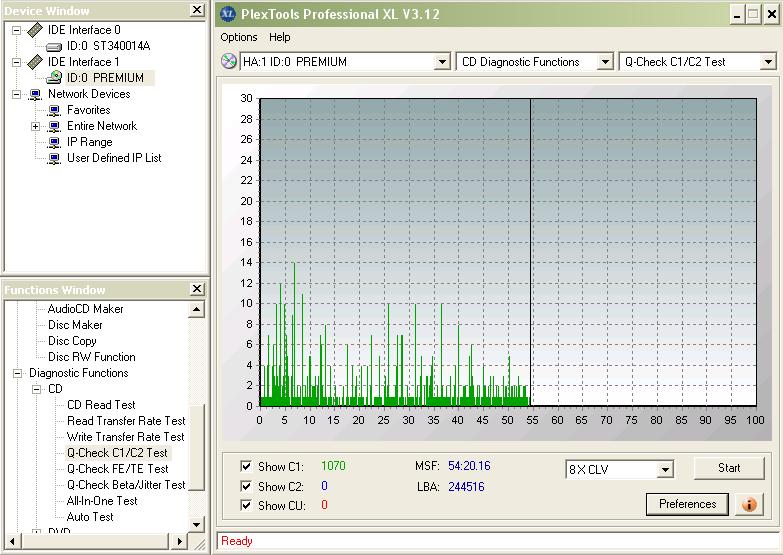Expand the Entire Network node
The height and width of the screenshot is (555, 783).
pos(35,126)
